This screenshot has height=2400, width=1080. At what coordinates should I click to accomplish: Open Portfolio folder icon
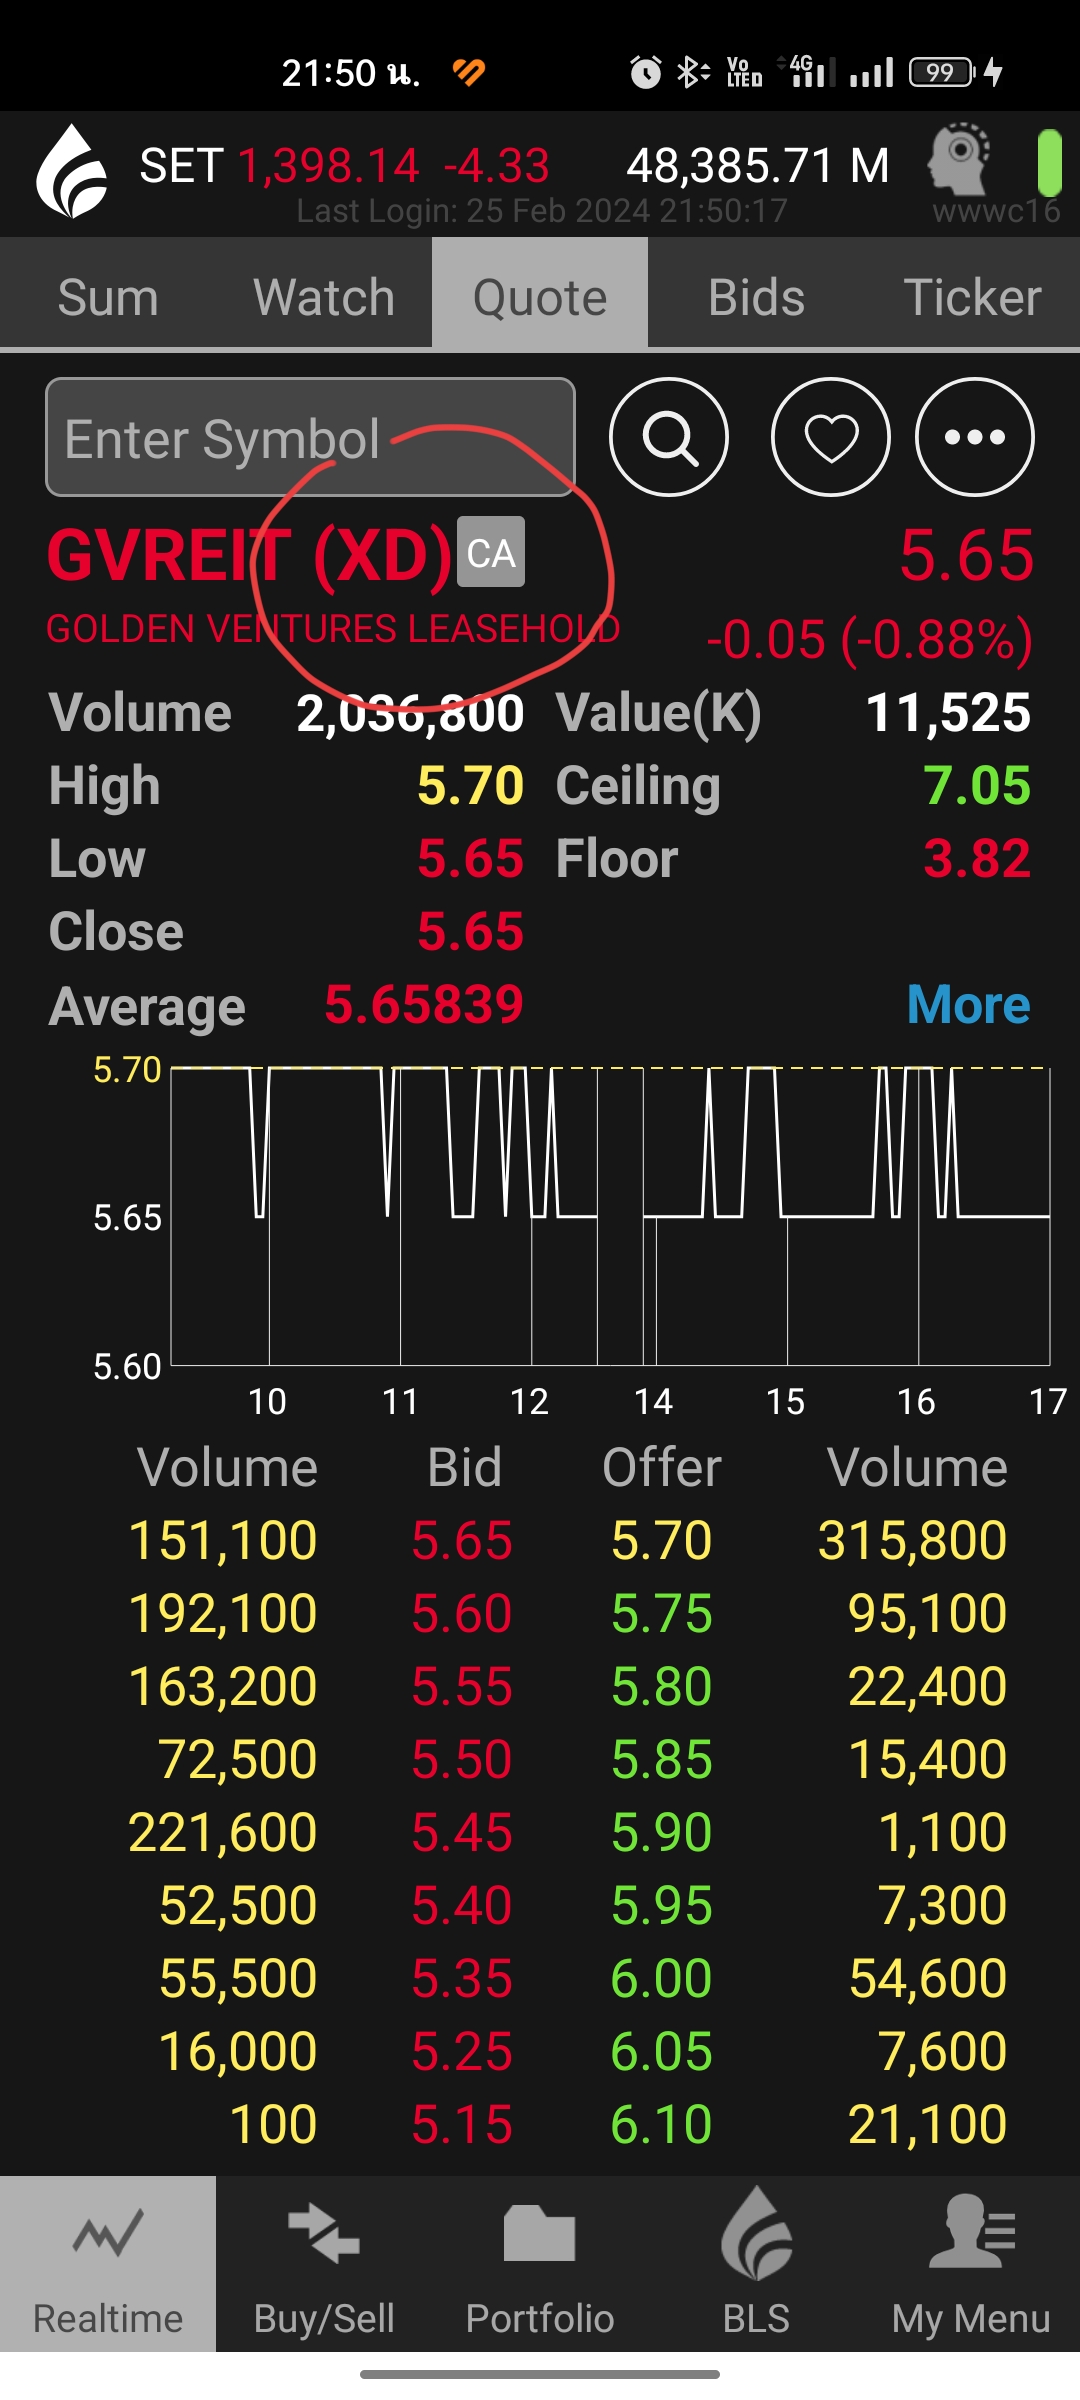[x=540, y=2233]
